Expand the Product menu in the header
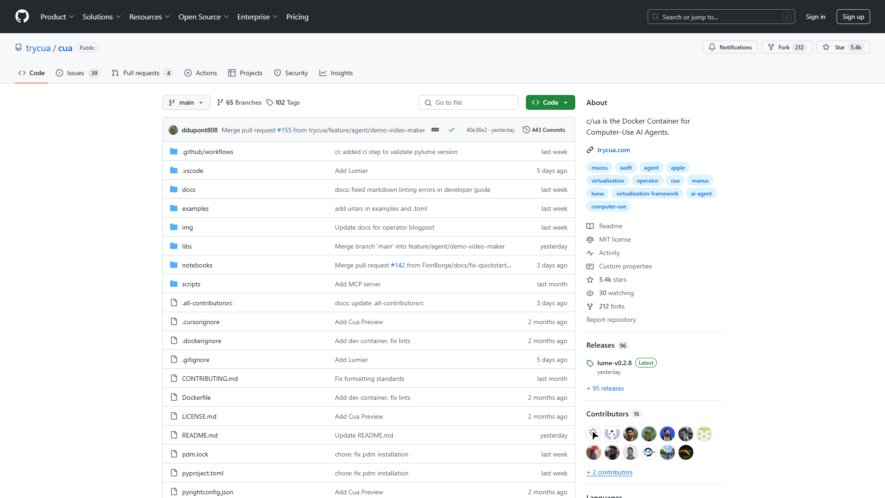This screenshot has height=498, width=885. pos(56,17)
